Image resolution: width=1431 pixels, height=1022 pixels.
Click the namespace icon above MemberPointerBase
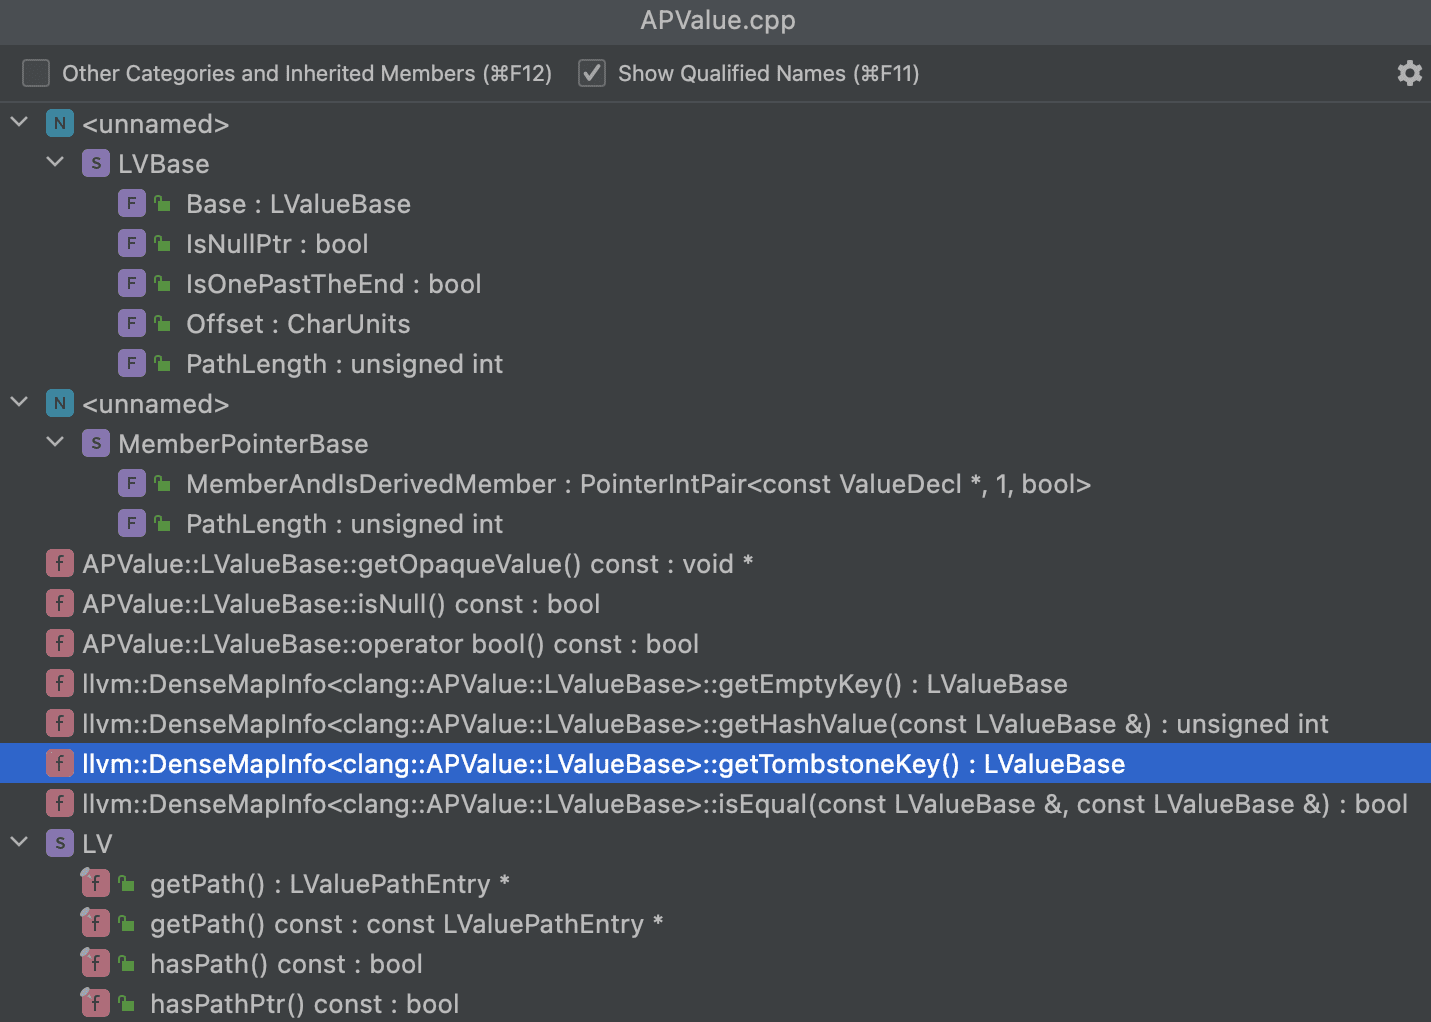60,403
